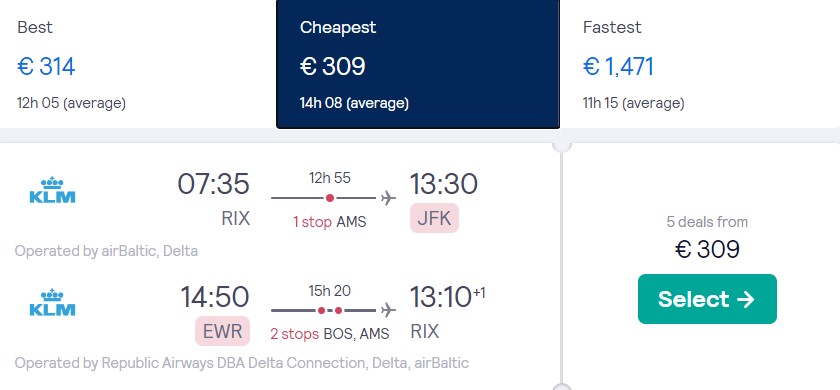840x390 pixels.
Task: Click the first red stop dot on return line
Action: coord(321,310)
